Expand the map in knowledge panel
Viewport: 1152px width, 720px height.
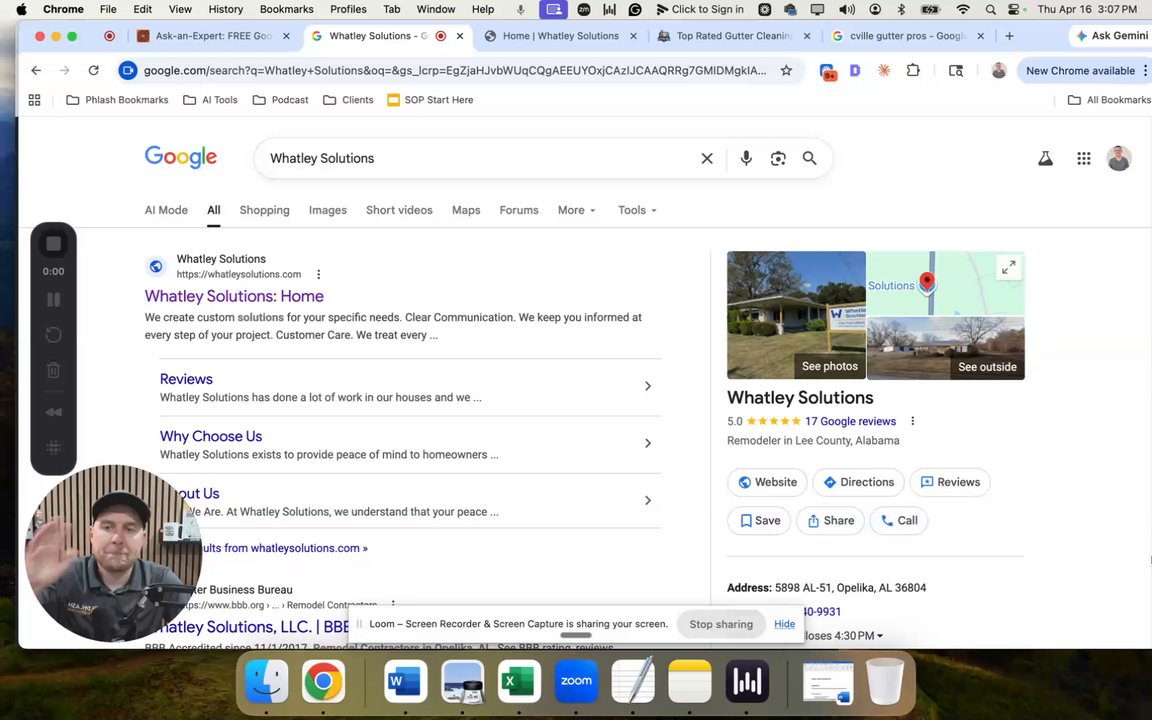pos(1009,267)
